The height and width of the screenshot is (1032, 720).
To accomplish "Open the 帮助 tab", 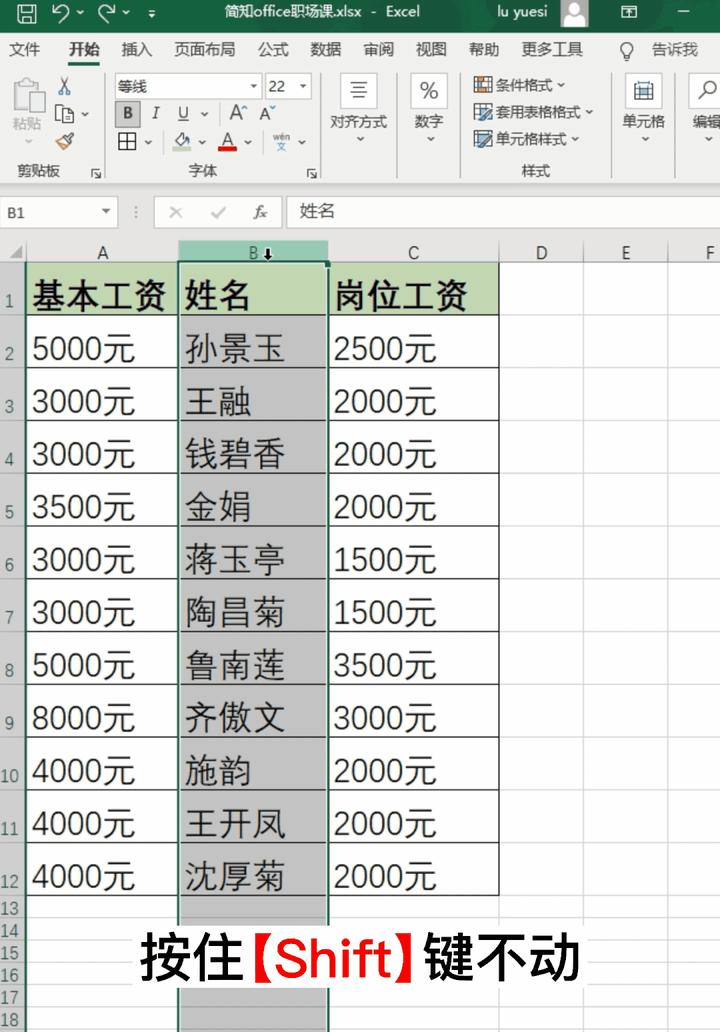I will pyautogui.click(x=484, y=49).
